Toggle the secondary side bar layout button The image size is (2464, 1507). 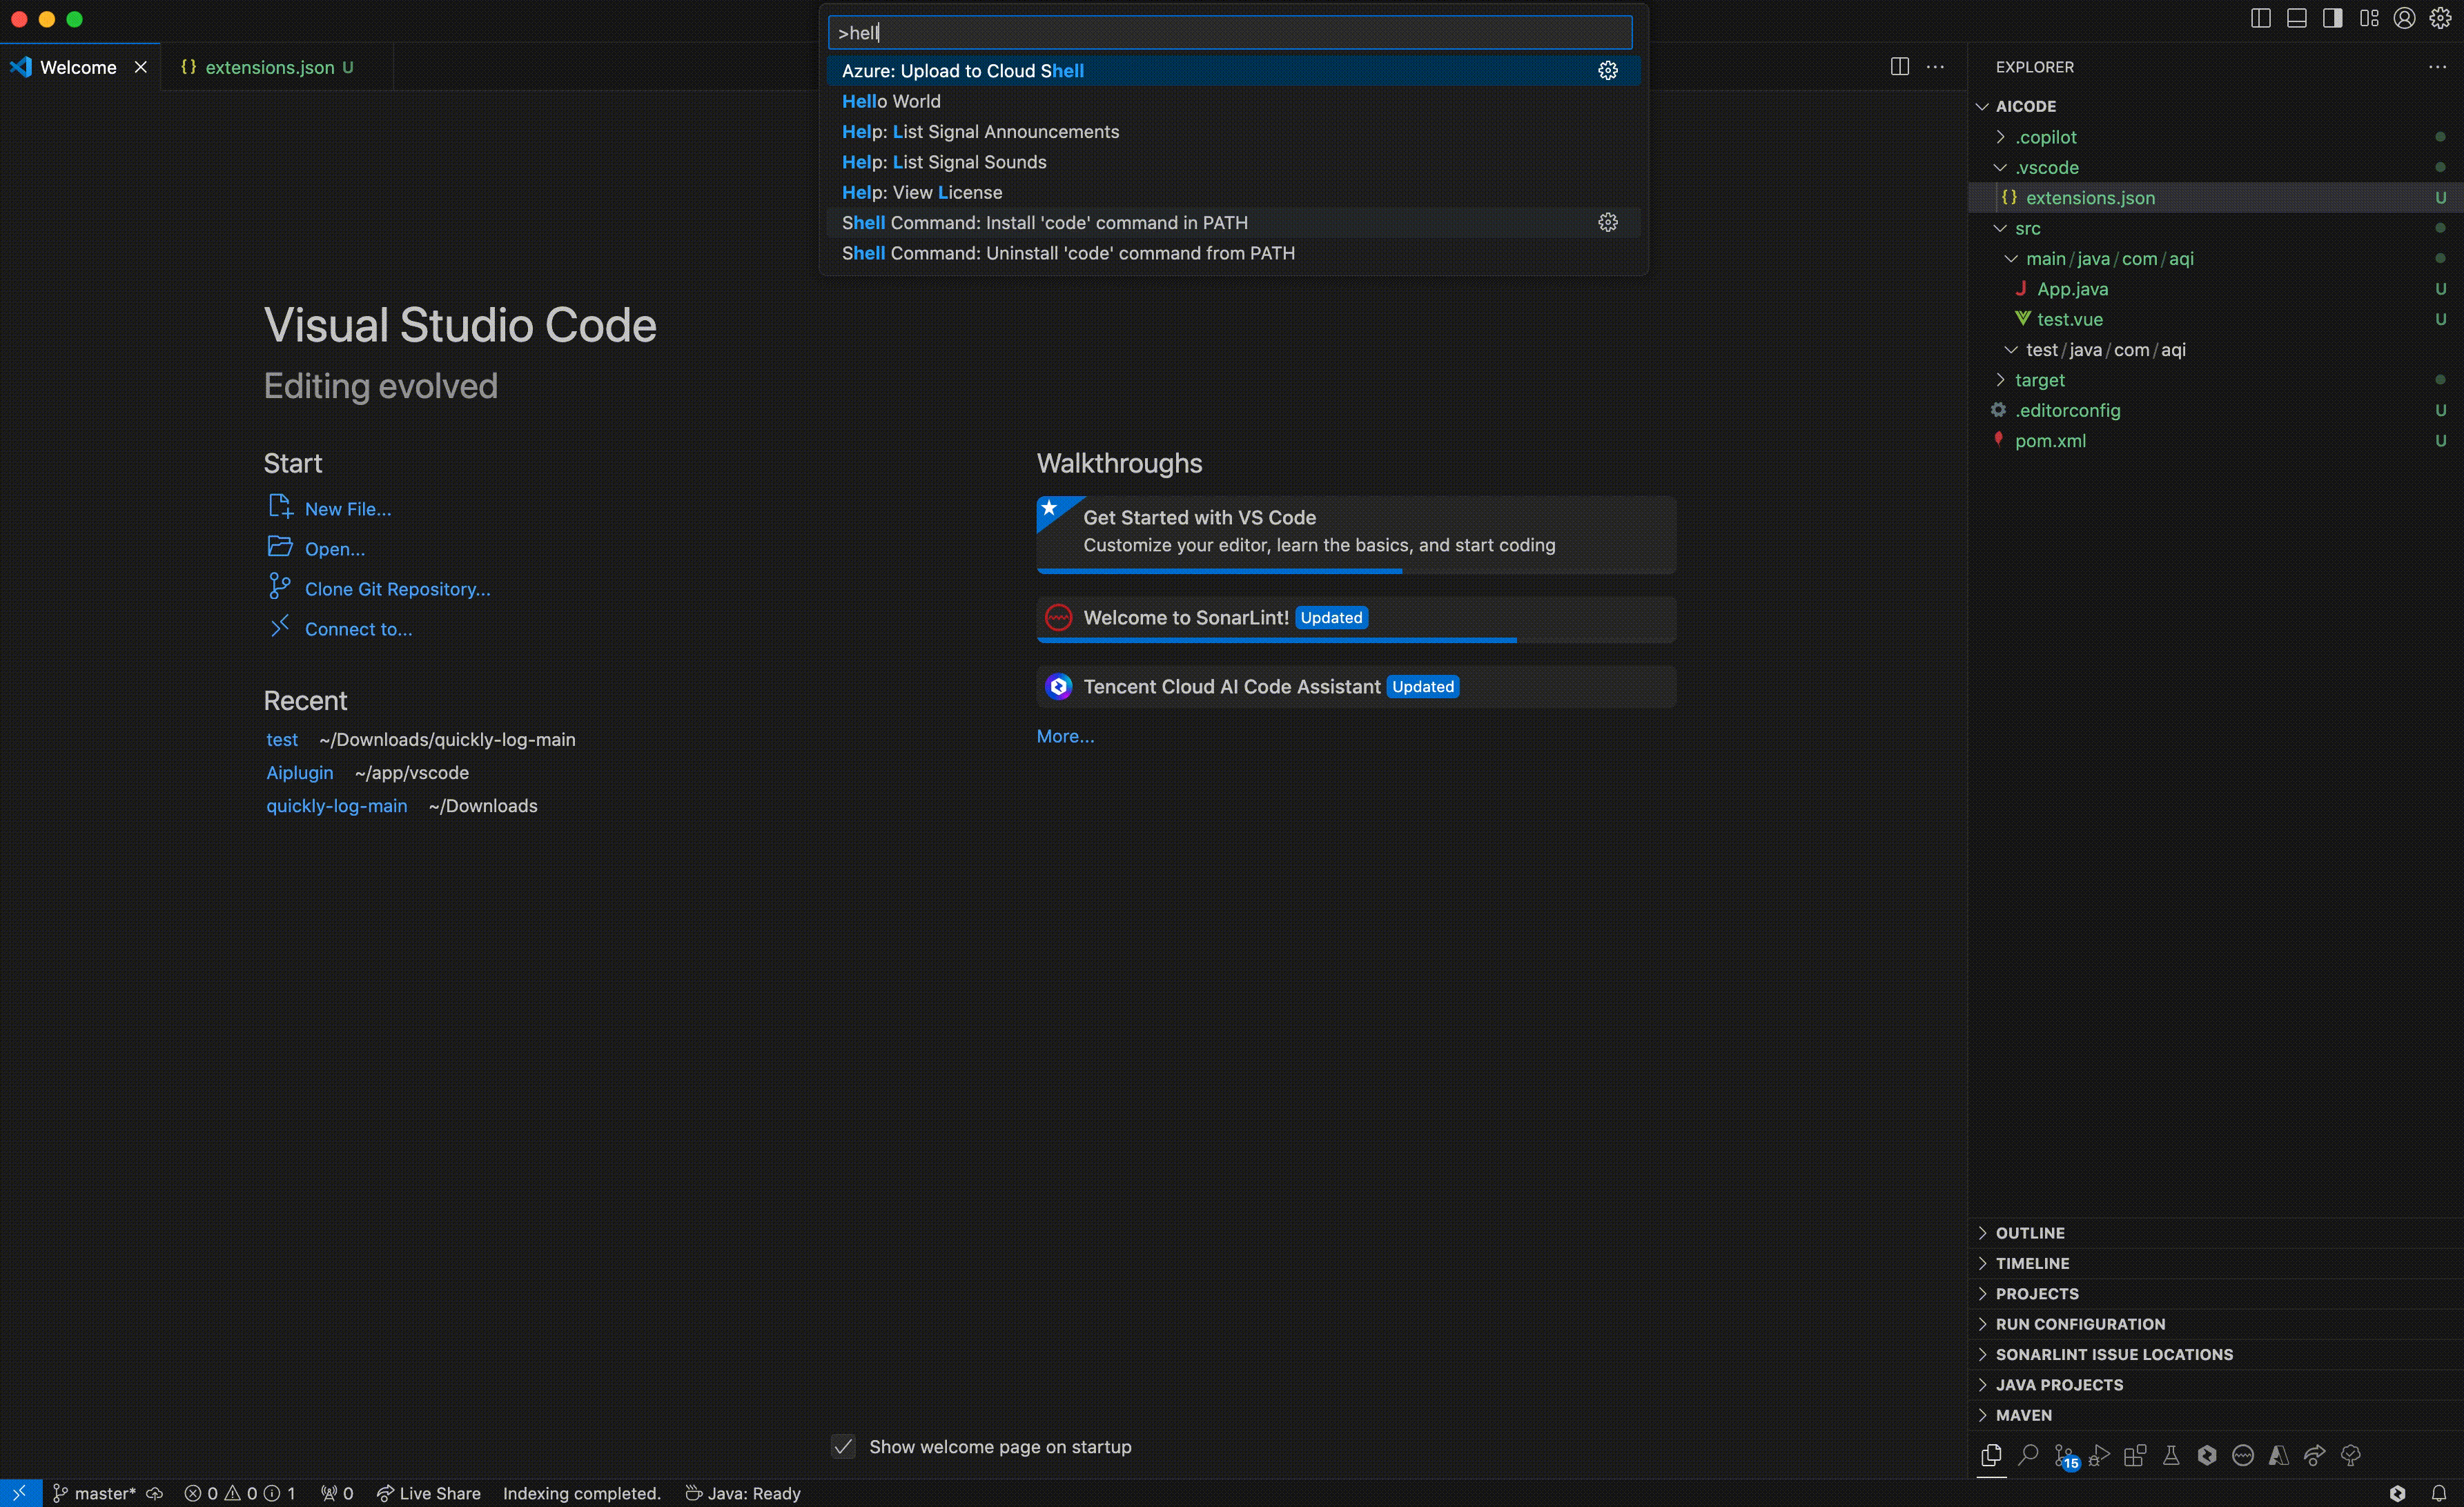2333,18
